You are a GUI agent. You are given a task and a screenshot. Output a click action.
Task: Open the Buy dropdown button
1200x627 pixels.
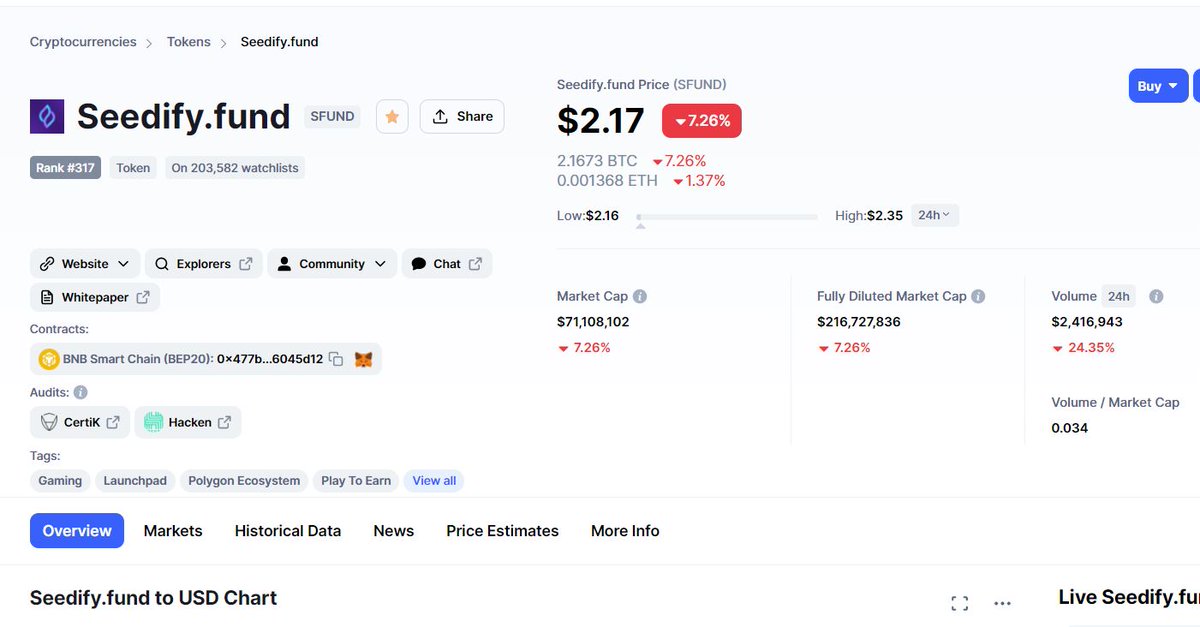(x=1158, y=86)
